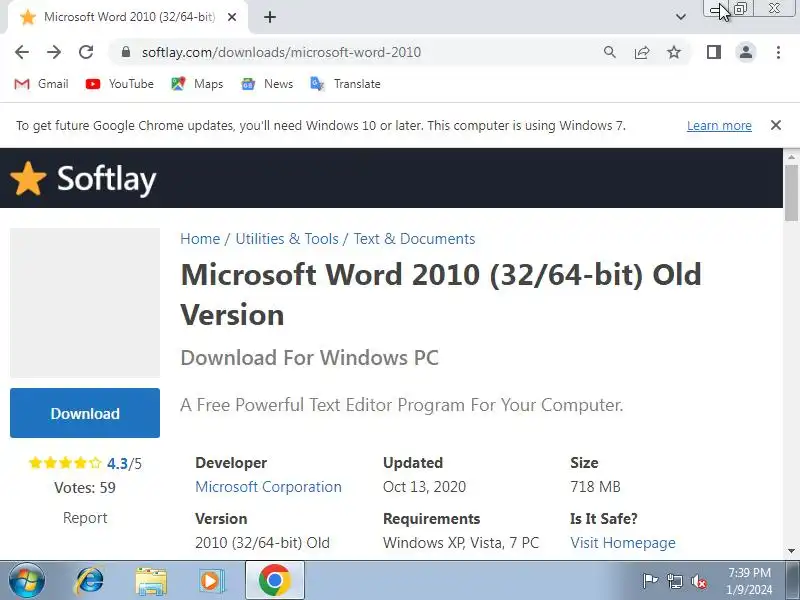Viewport: 800px width, 600px height.
Task: Click the Learn more update link
Action: [719, 126]
